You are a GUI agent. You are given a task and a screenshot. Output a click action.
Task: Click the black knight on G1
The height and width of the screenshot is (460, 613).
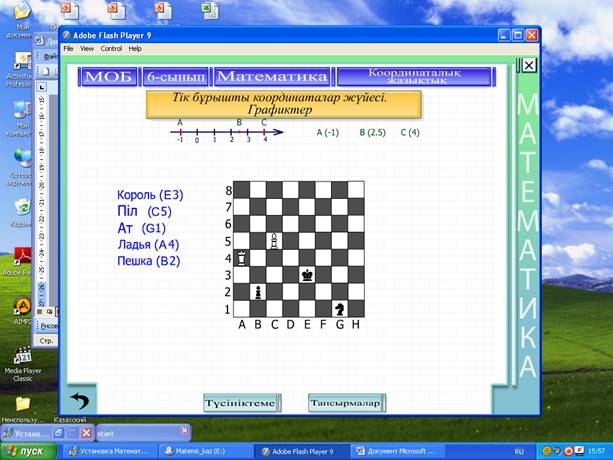point(340,308)
